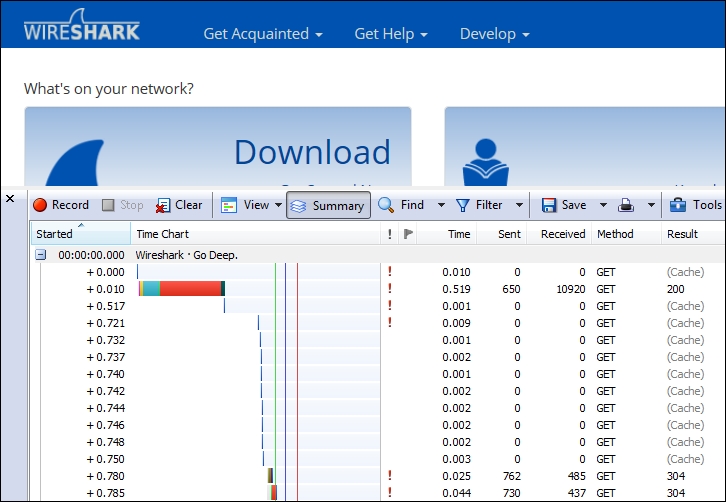
Task: Collapse the Wireshark Go Deep page group
Action: click(41, 254)
